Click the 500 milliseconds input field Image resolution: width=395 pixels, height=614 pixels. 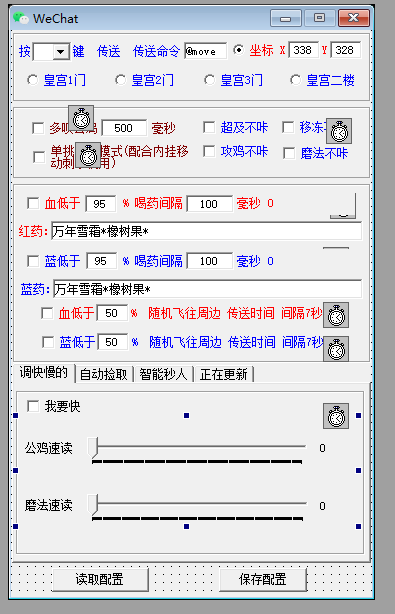coord(124,128)
